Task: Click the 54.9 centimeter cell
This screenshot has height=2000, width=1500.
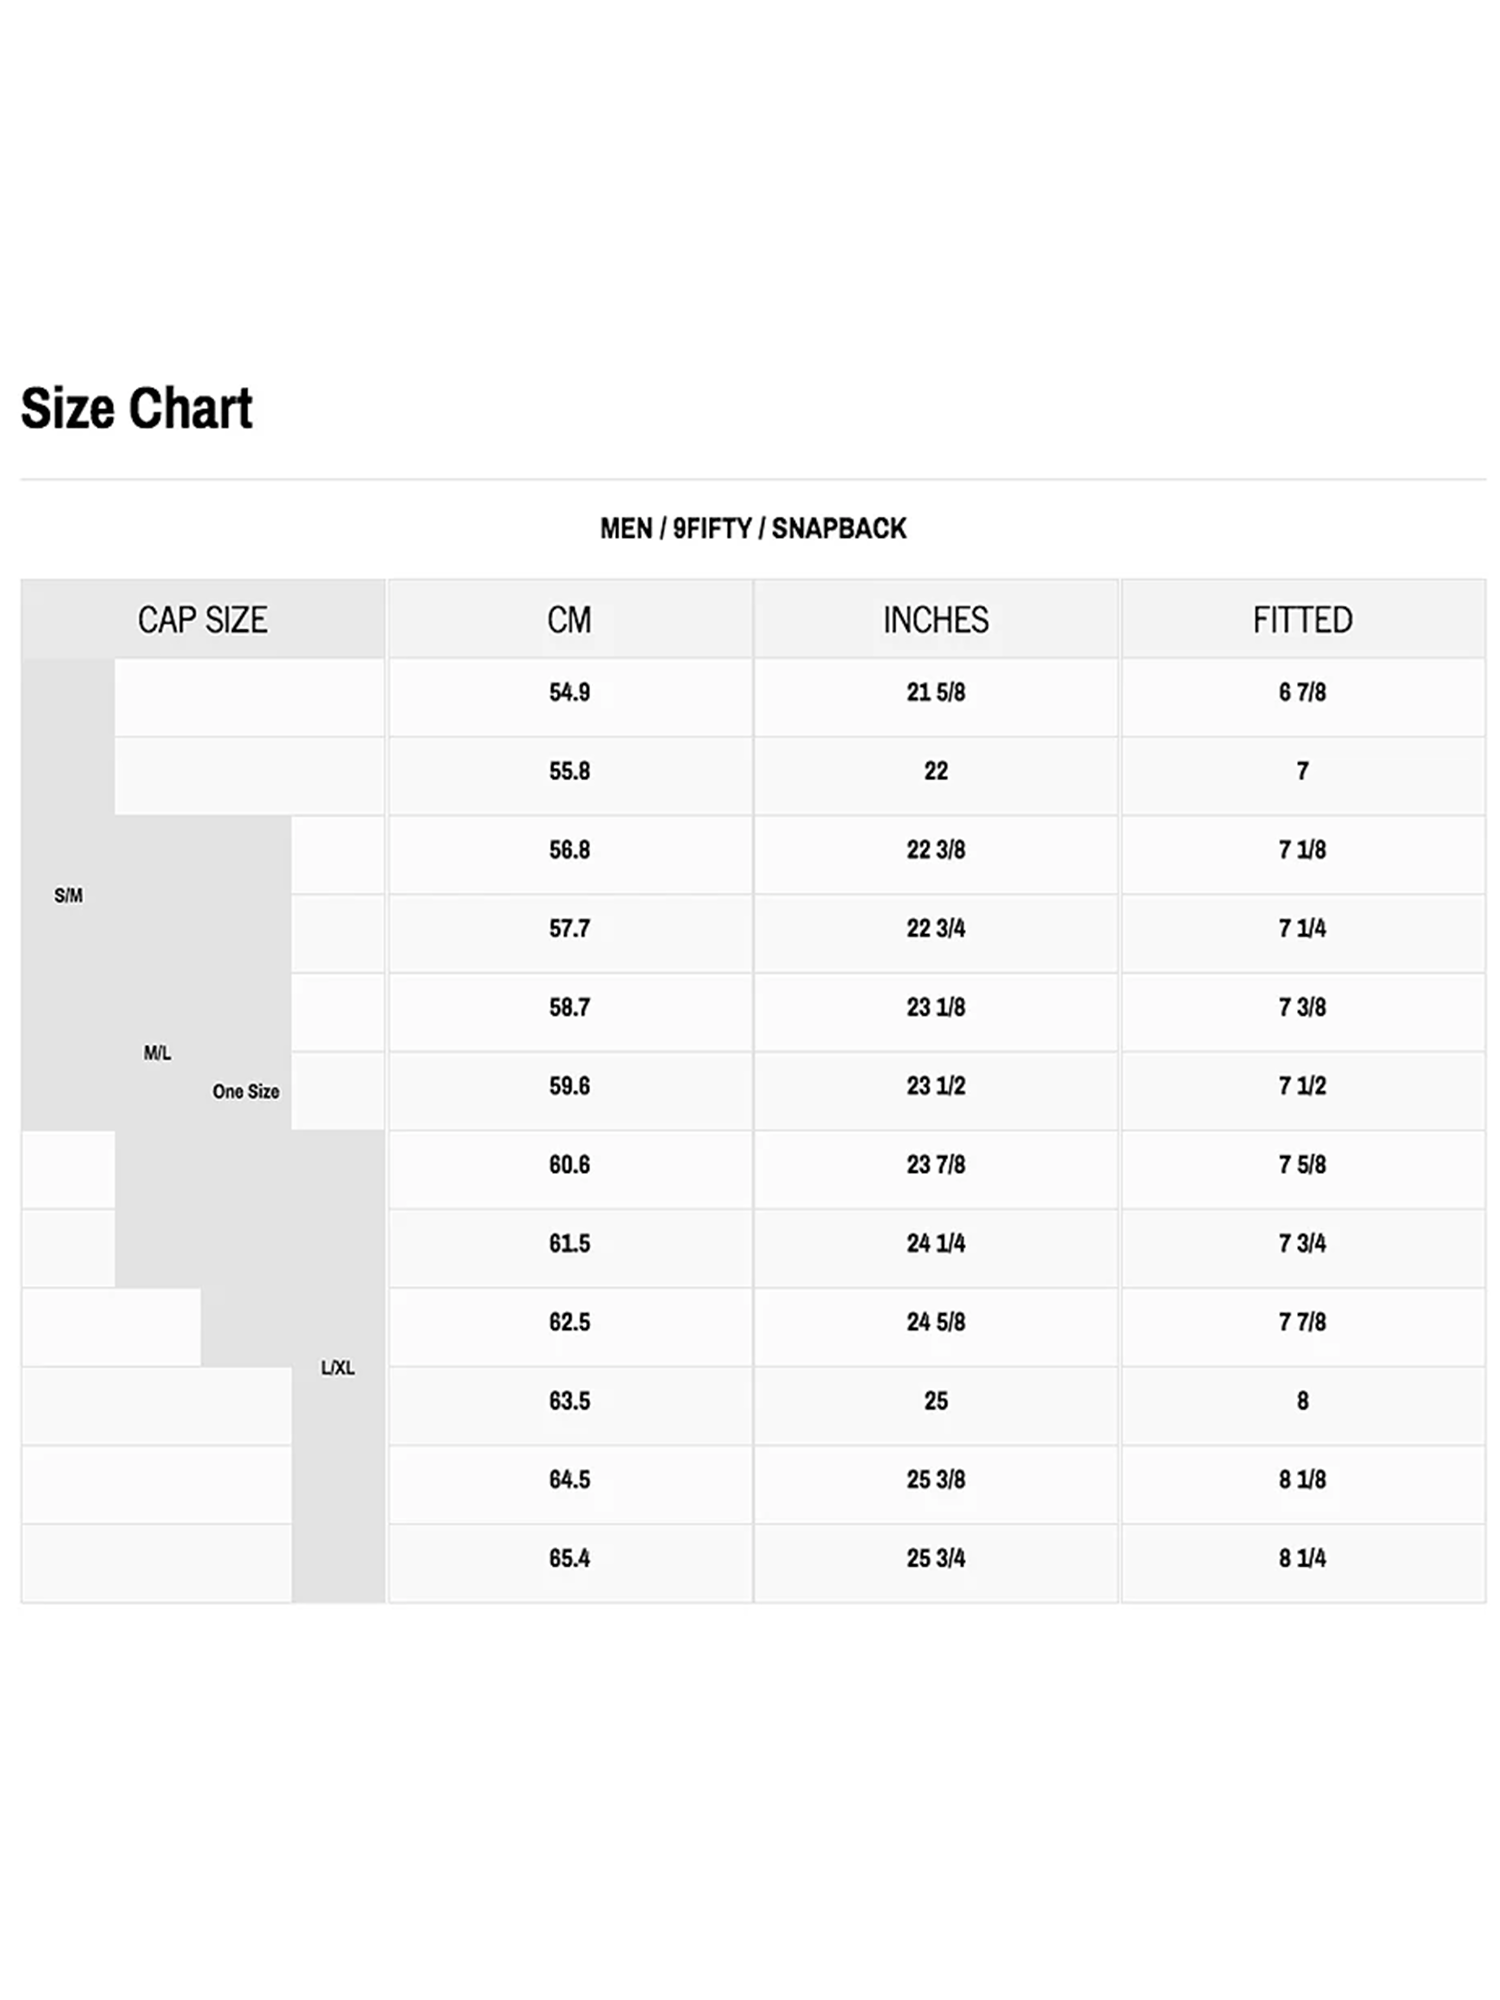Action: click(569, 692)
